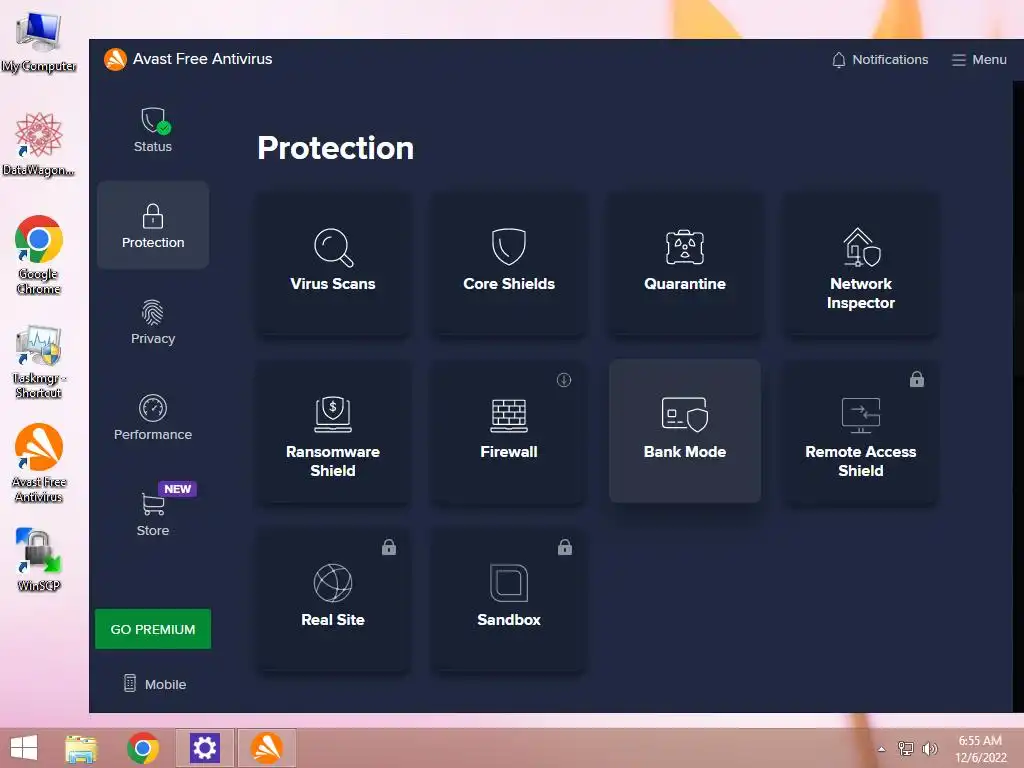Open the Network Inspector tile
This screenshot has height=768, width=1024.
click(x=861, y=263)
